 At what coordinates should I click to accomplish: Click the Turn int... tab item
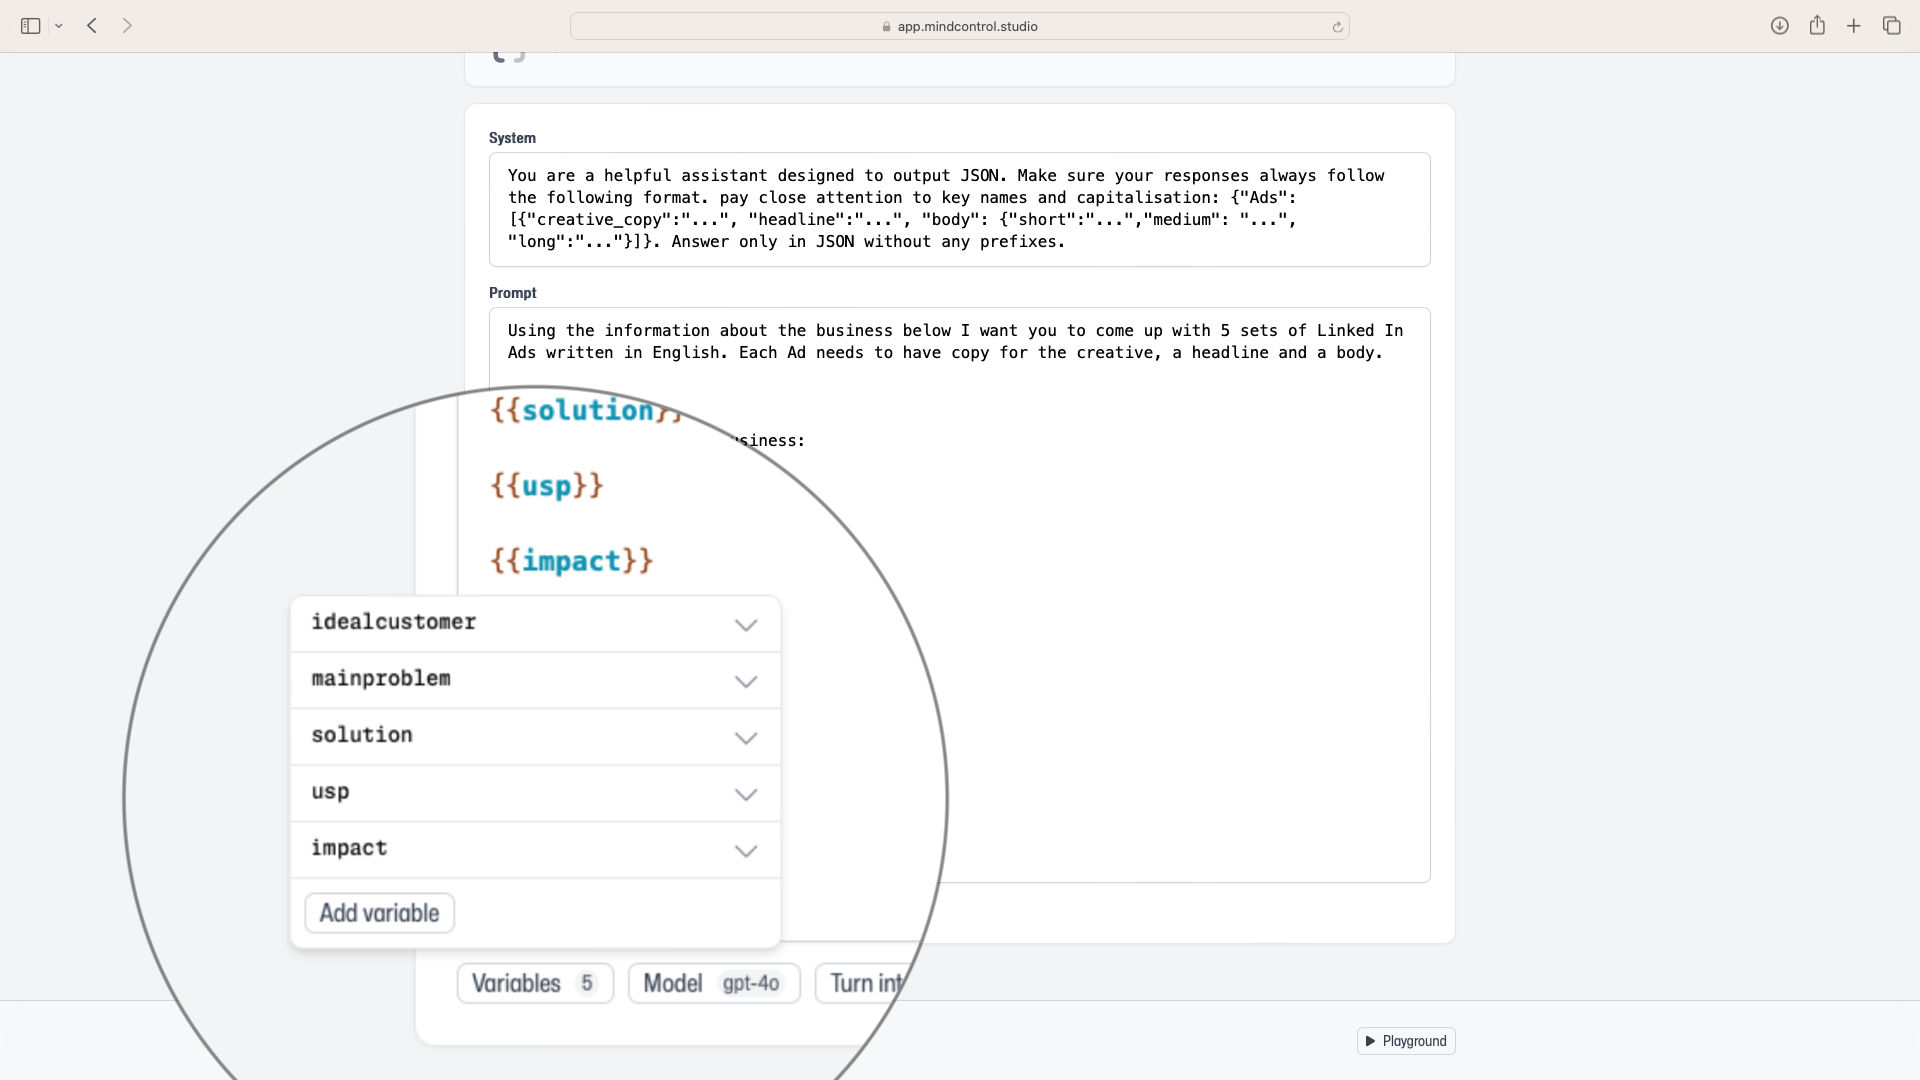[866, 982]
